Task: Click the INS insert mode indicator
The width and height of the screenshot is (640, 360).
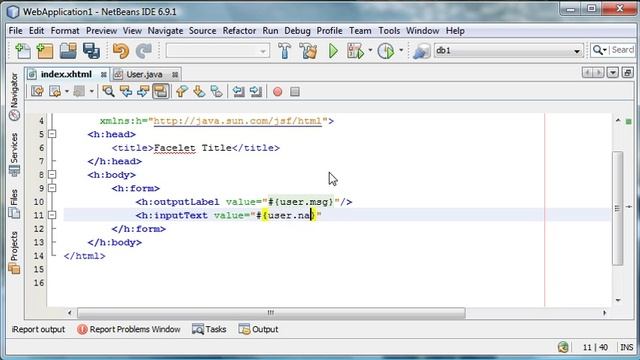Action: (x=627, y=347)
